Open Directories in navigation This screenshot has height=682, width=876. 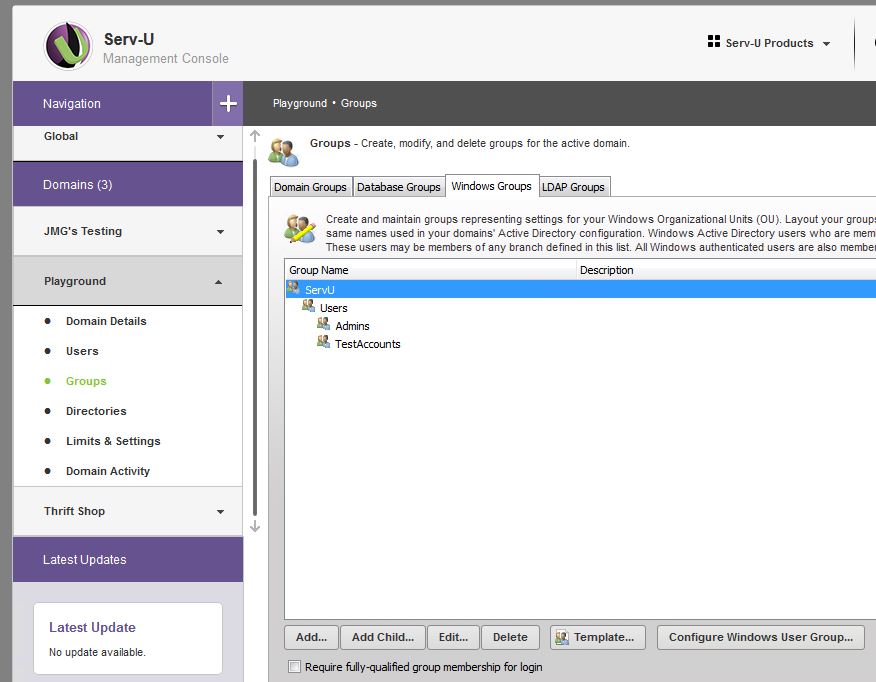click(96, 411)
